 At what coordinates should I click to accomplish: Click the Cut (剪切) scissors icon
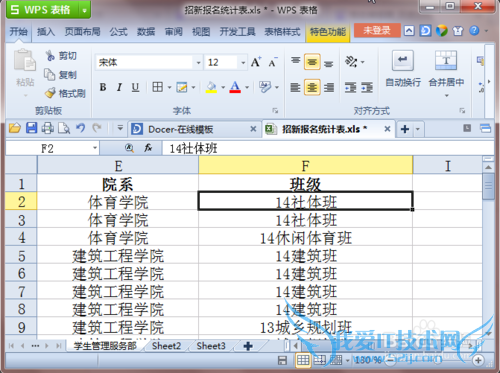[x=50, y=55]
